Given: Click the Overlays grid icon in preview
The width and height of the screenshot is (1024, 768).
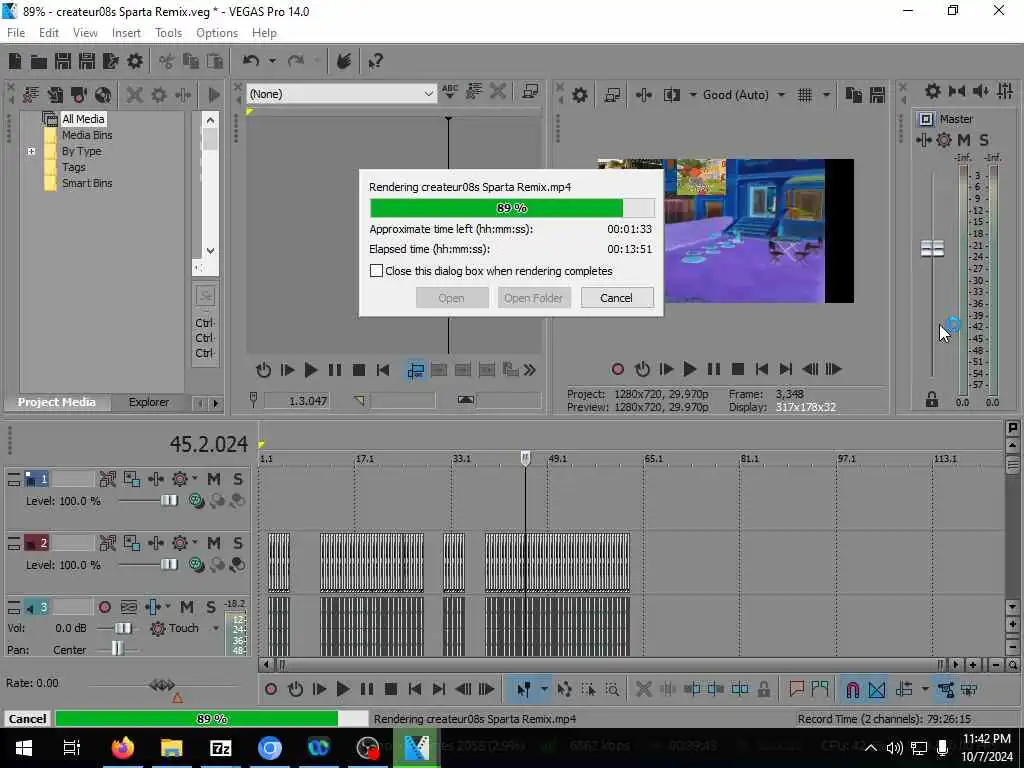Looking at the screenshot, I should [x=805, y=95].
